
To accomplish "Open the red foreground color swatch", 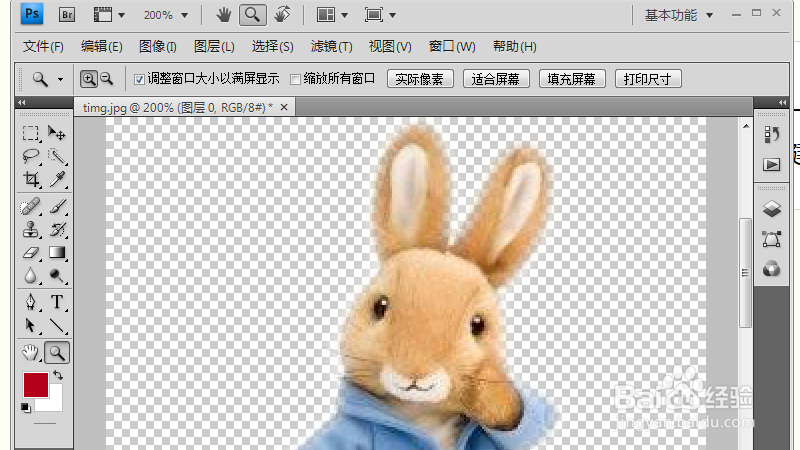I will 35,385.
